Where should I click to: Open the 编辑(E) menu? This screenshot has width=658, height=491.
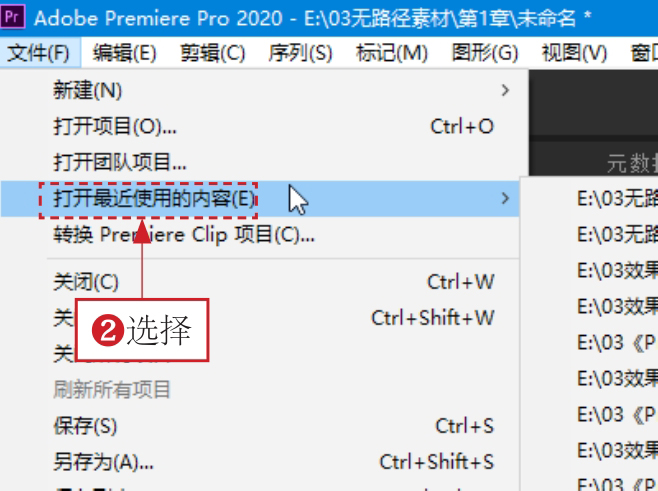pos(125,53)
